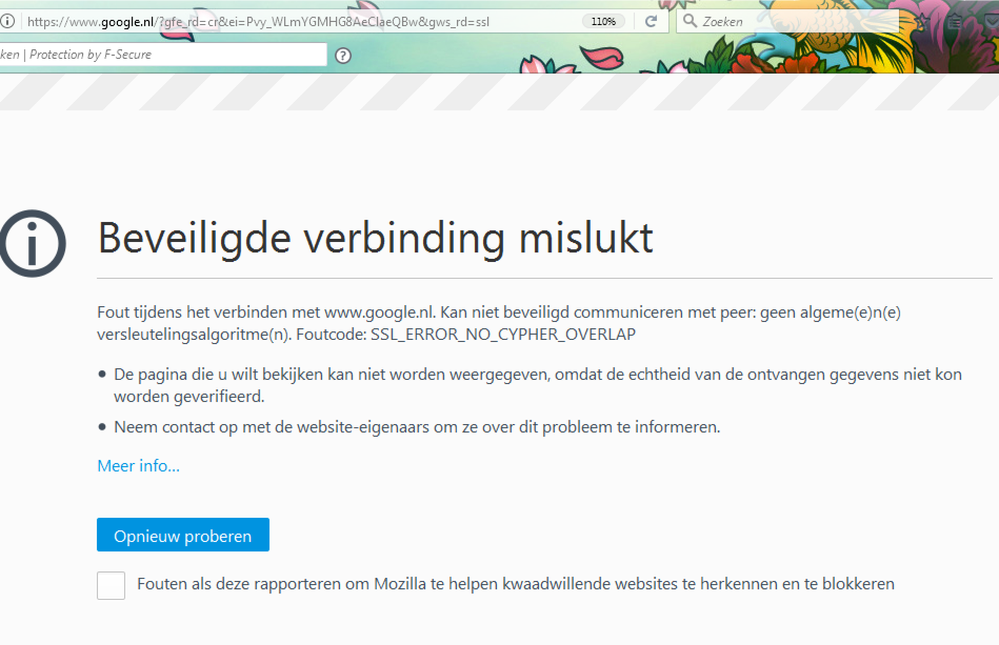Click 'Fouten als deze rapporteren' label text

click(515, 584)
